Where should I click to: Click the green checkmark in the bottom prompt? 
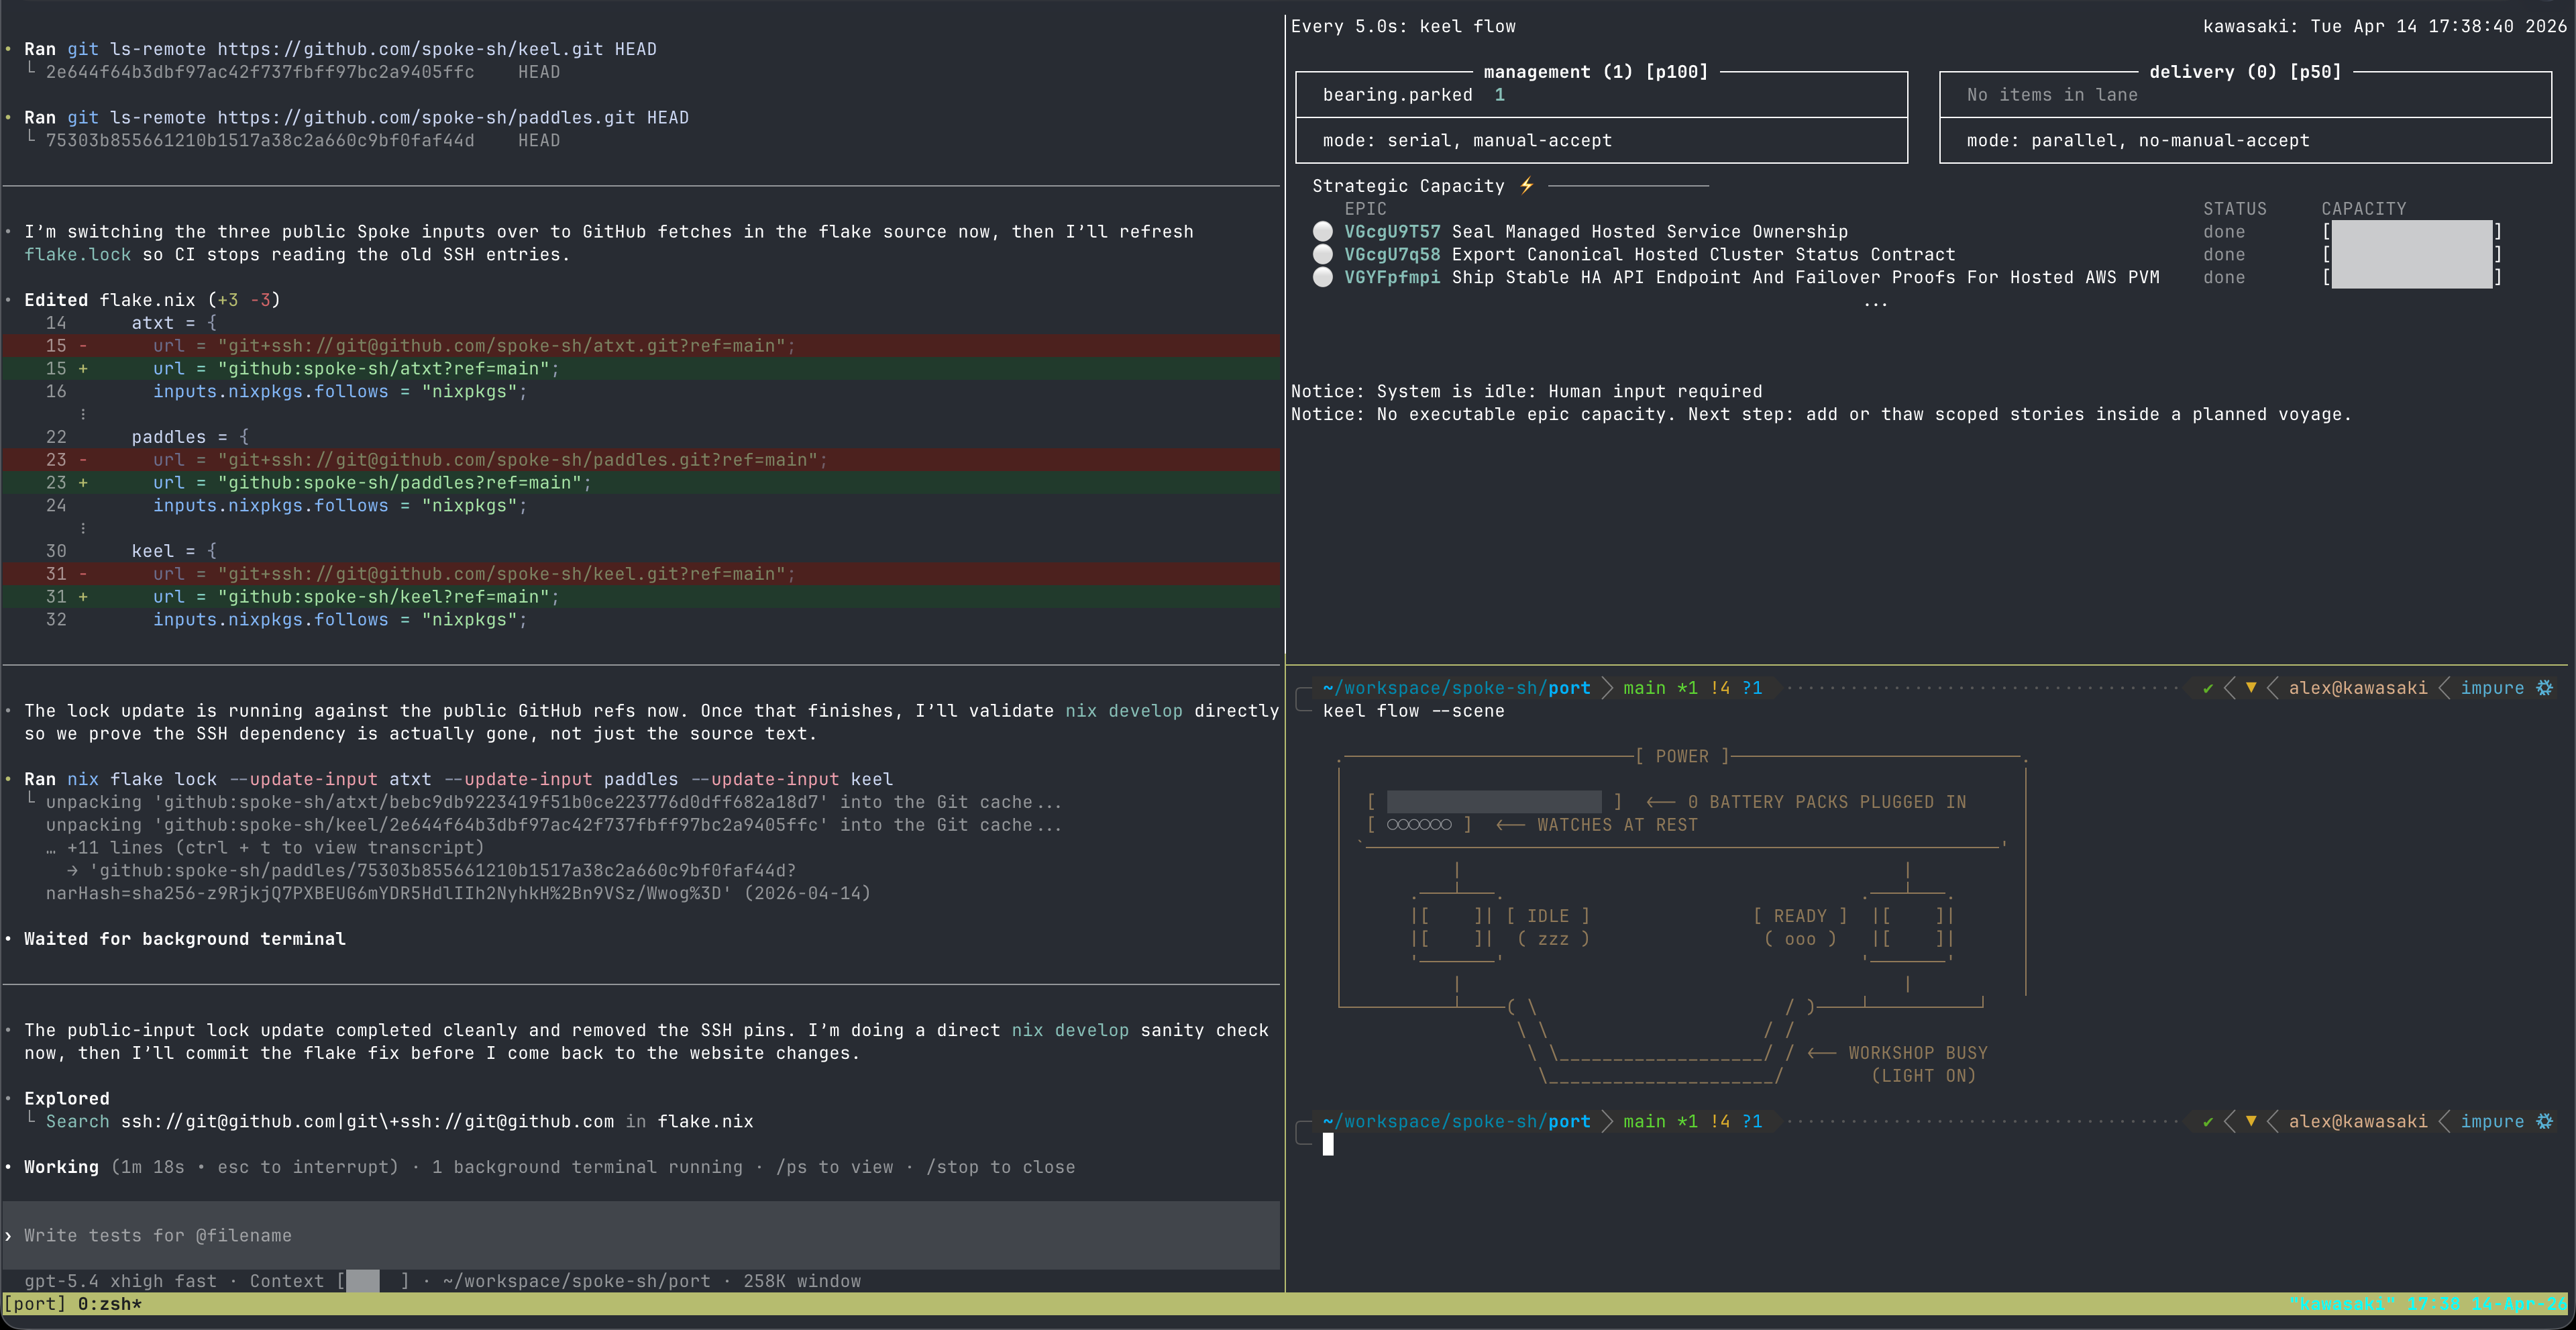point(2208,1121)
